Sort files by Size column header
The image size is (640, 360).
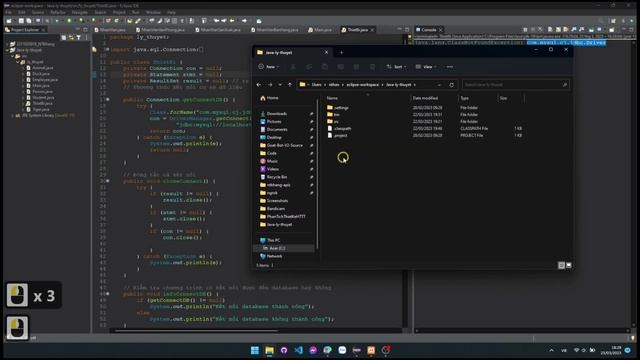(504, 98)
